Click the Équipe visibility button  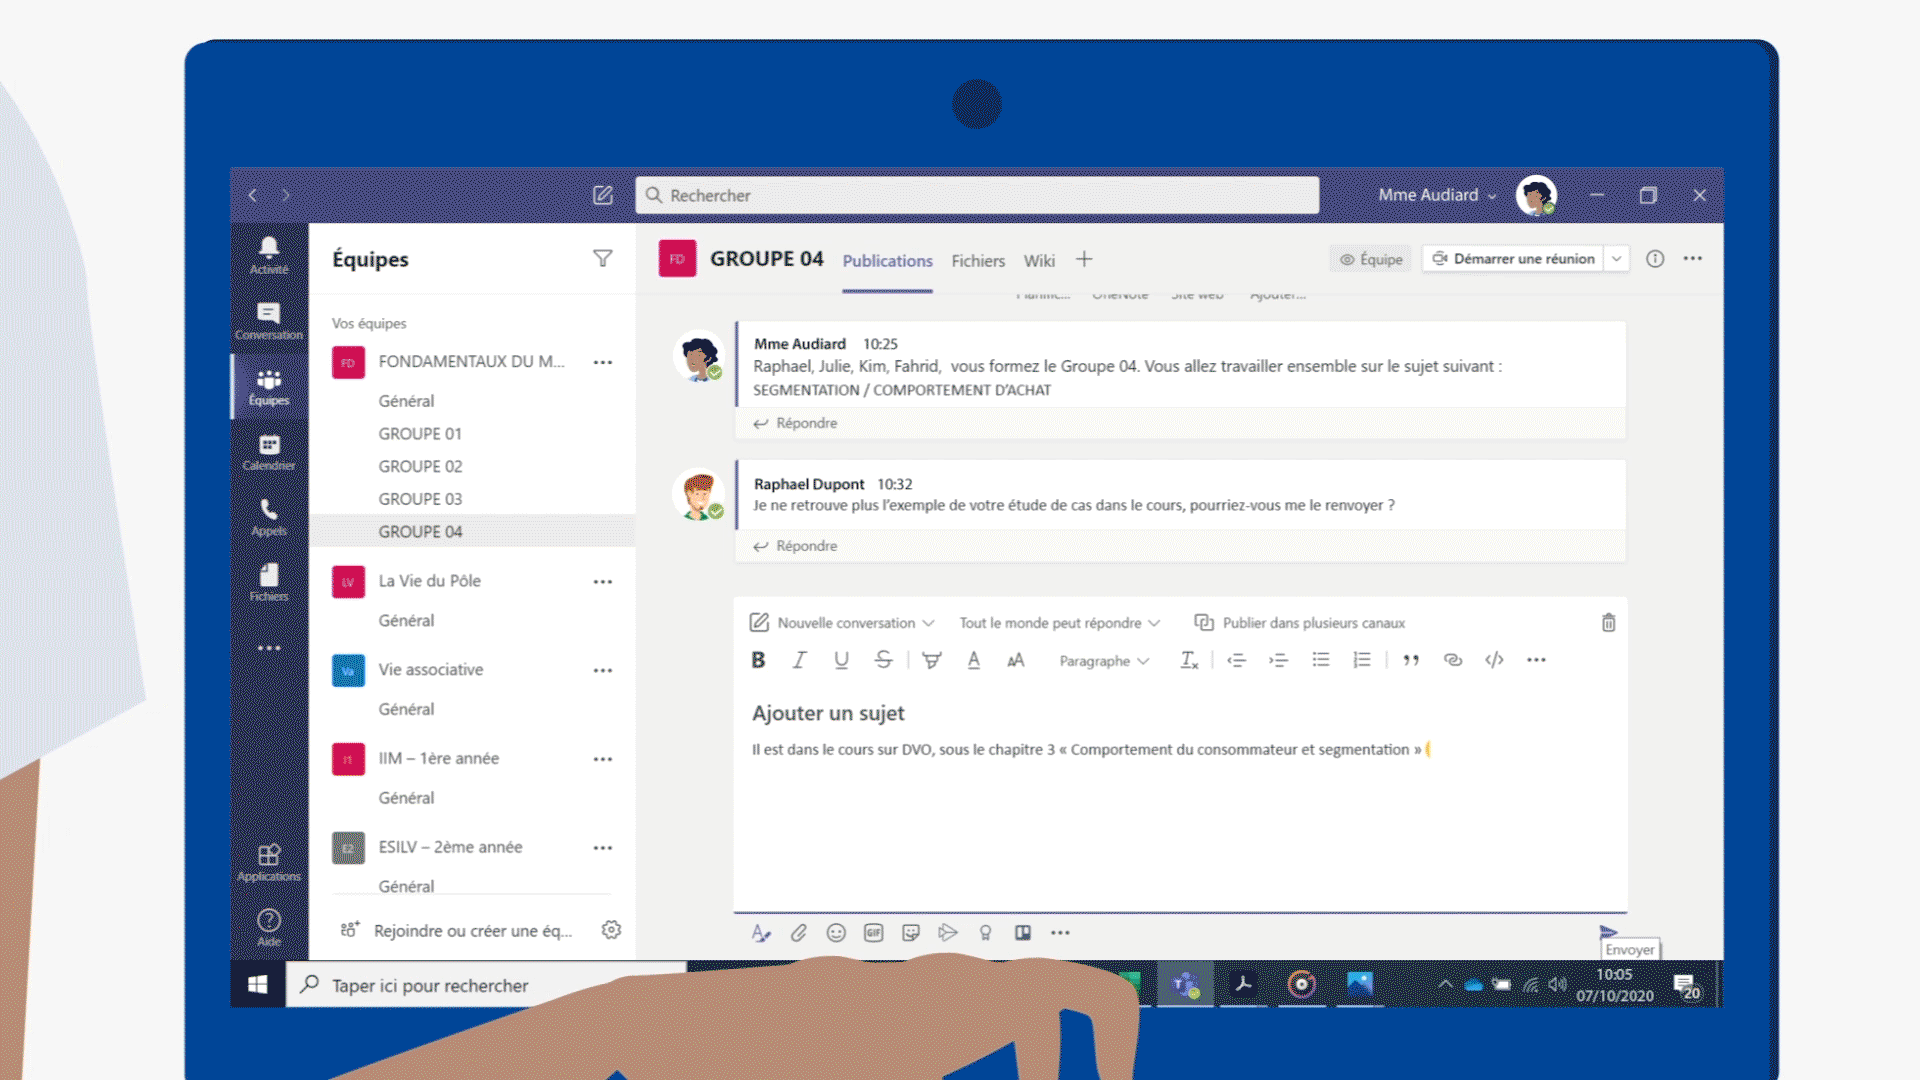coord(1371,259)
